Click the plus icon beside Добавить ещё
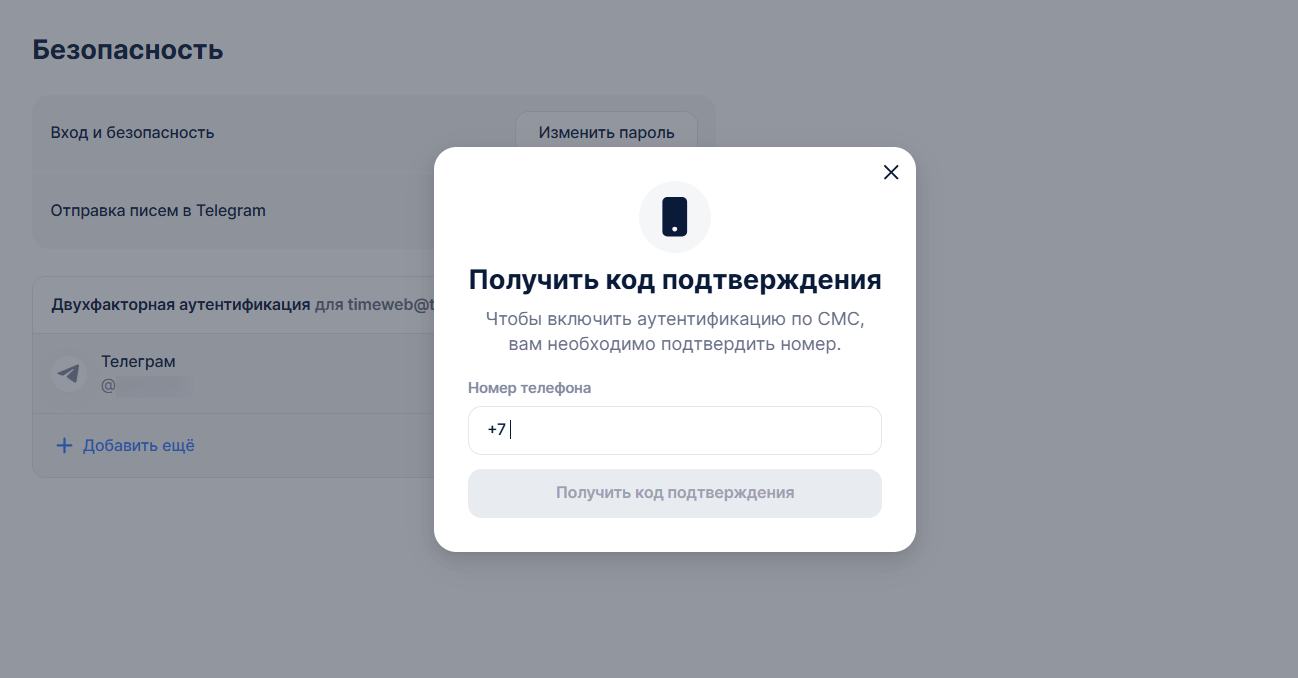Image resolution: width=1298 pixels, height=678 pixels. point(64,446)
